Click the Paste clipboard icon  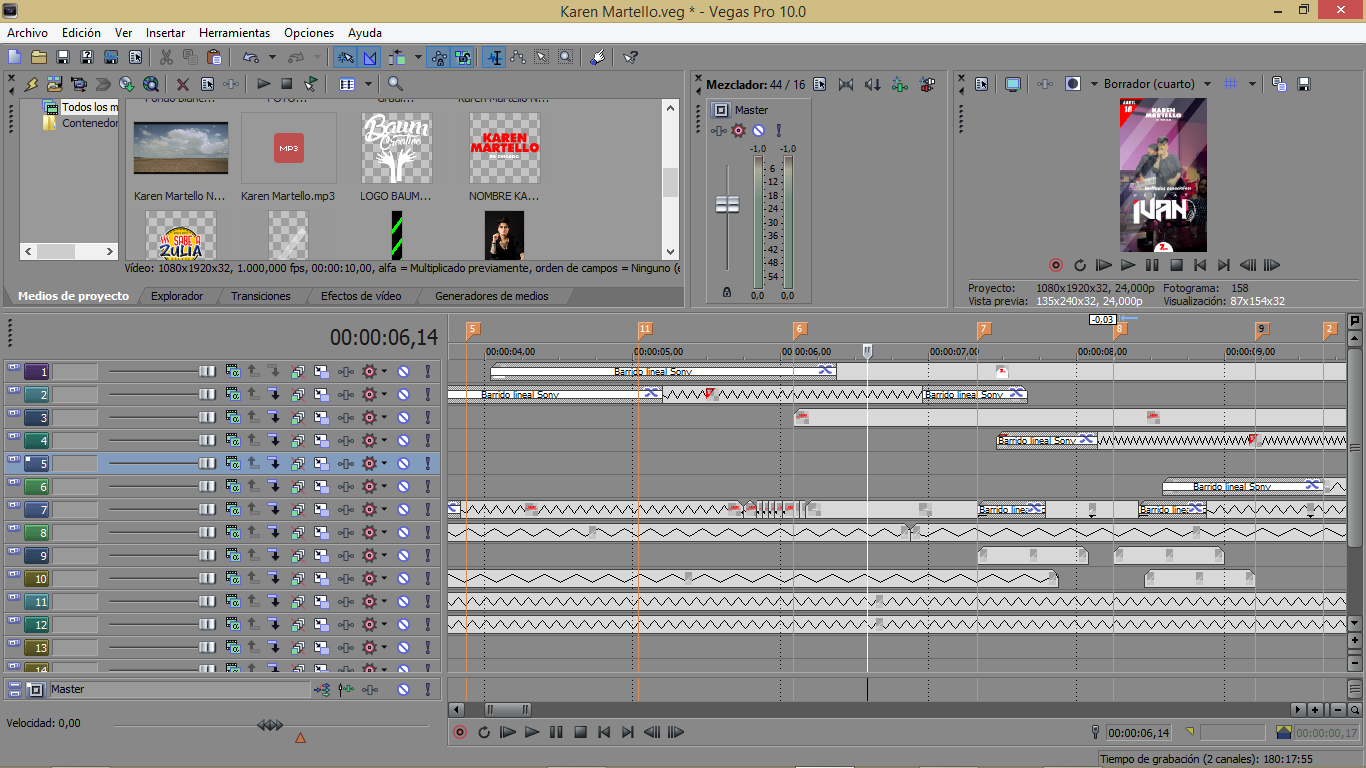(x=214, y=57)
